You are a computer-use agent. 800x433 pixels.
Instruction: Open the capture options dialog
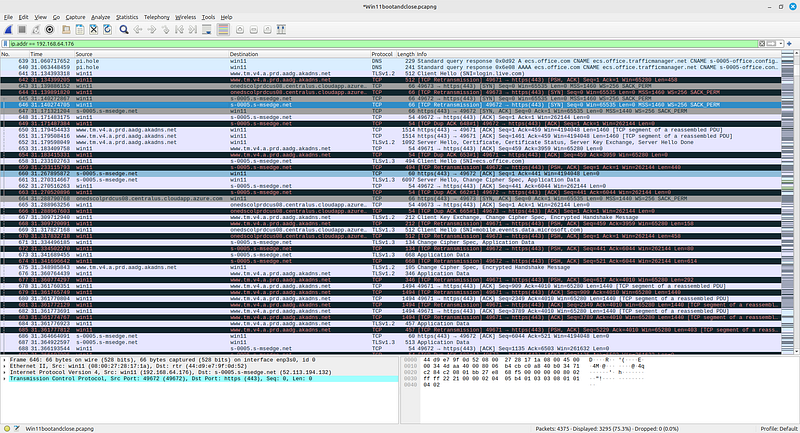tap(49, 30)
